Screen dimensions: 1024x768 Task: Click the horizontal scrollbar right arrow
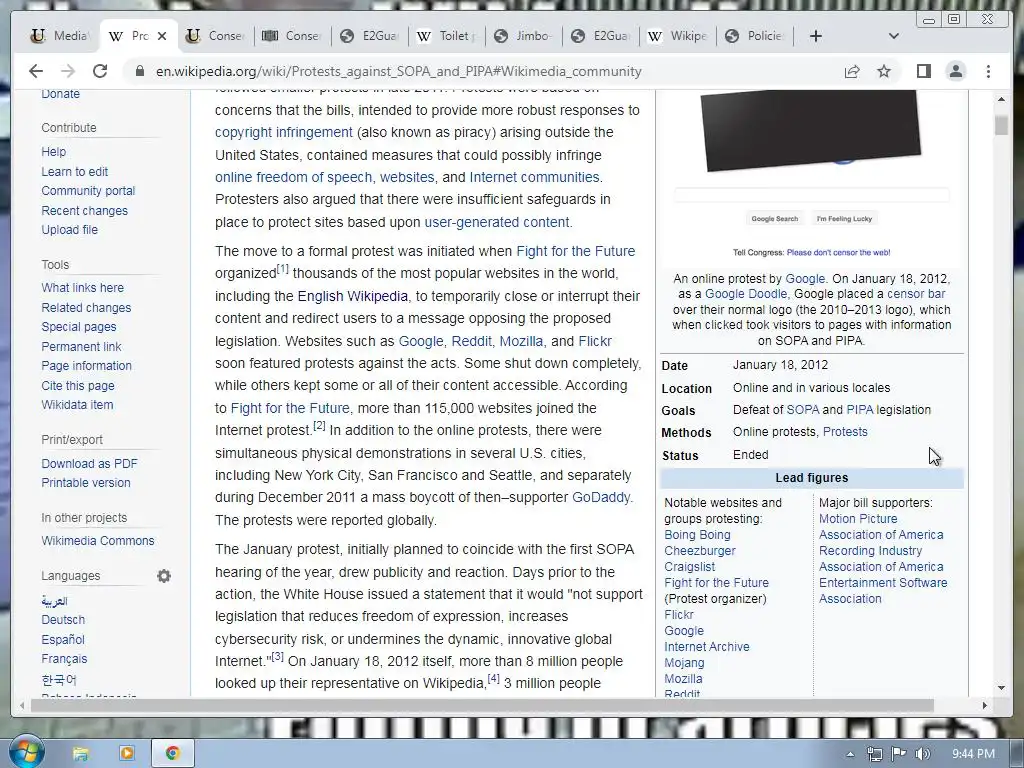coord(985,705)
